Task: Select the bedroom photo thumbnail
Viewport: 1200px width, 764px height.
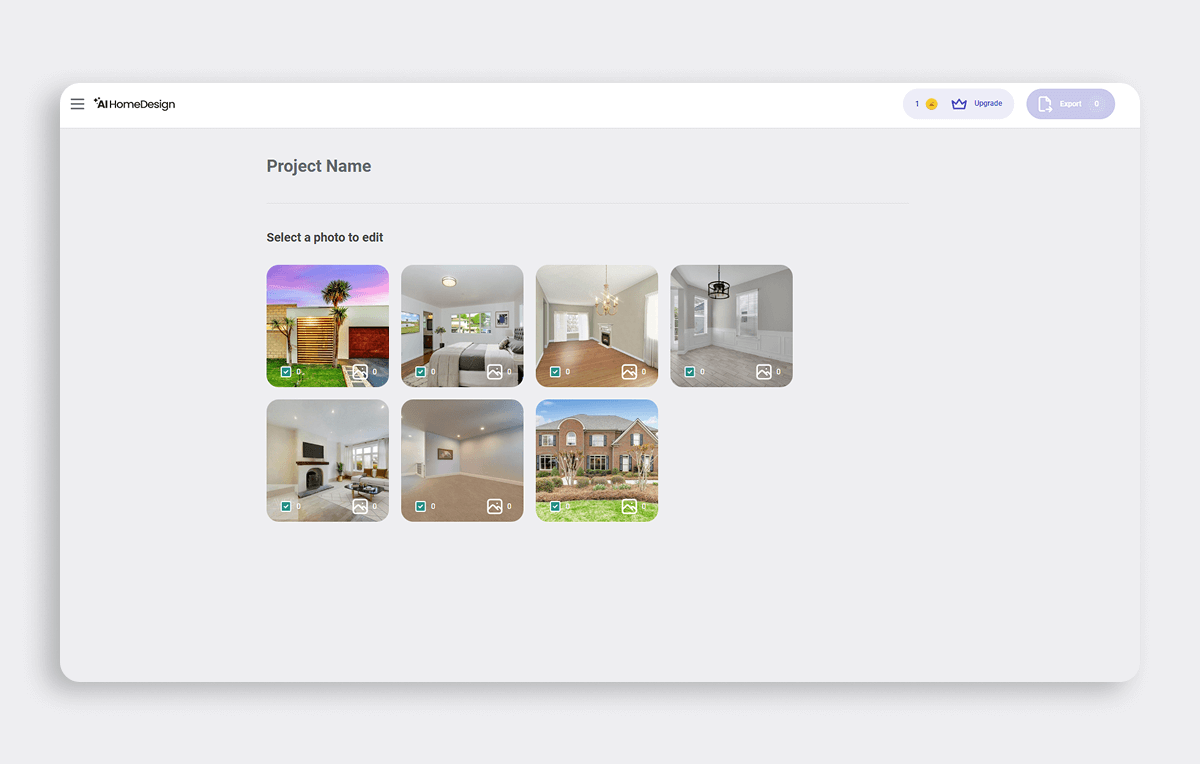Action: pos(462,325)
